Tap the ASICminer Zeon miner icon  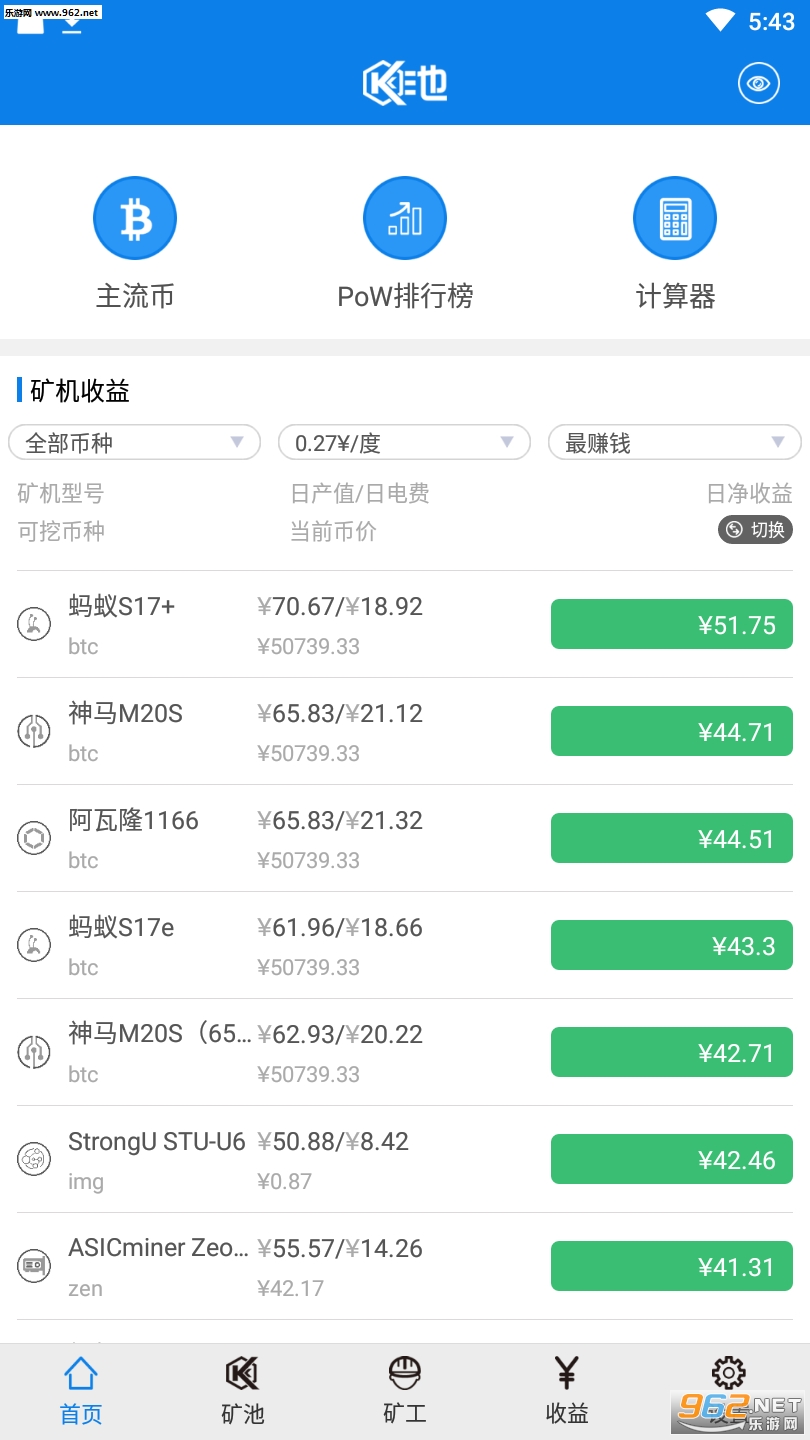pos(34,1266)
